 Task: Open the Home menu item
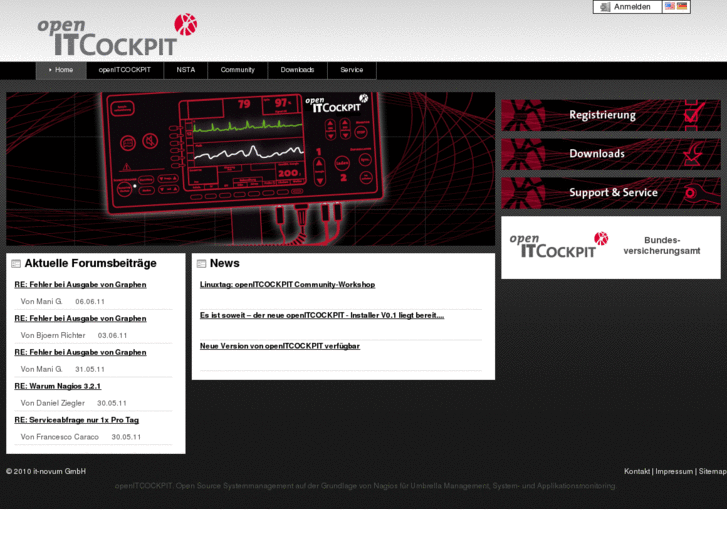point(61,70)
